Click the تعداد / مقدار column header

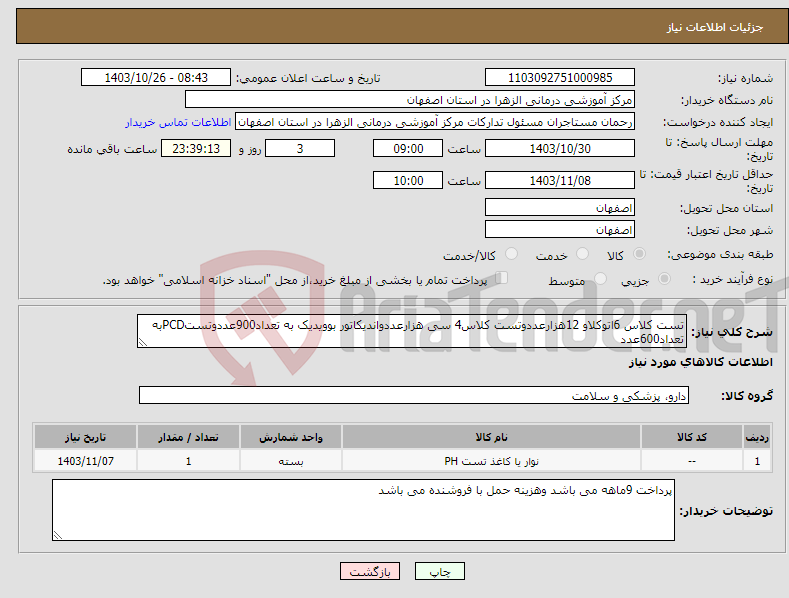[188, 437]
